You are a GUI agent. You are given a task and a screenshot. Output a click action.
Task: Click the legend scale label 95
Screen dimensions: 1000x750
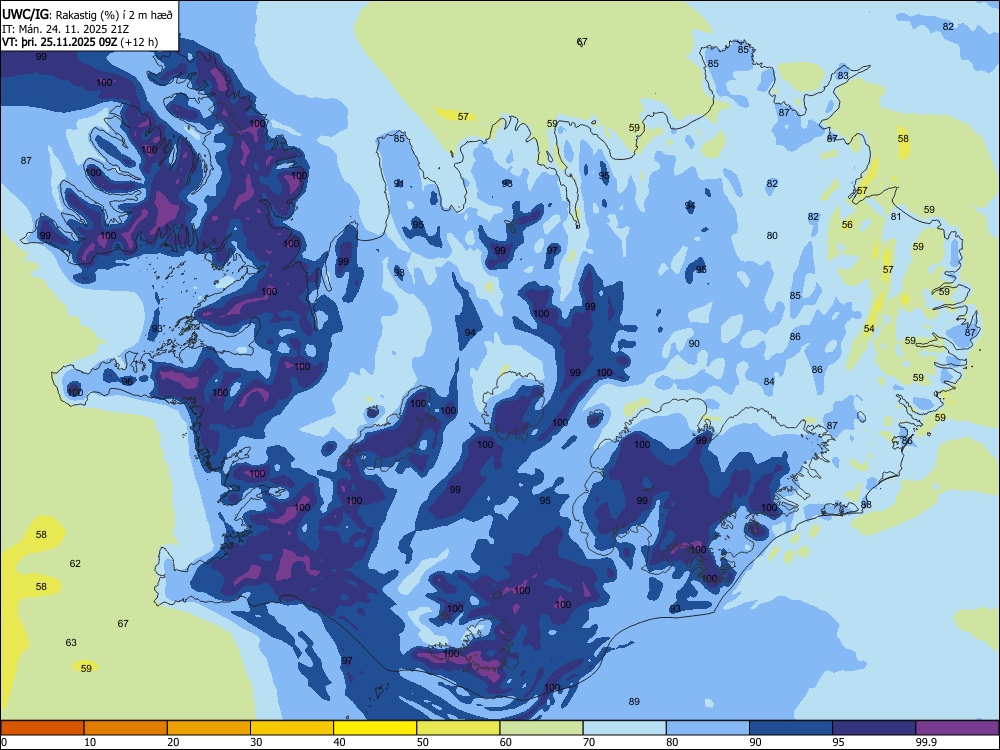coord(839,742)
